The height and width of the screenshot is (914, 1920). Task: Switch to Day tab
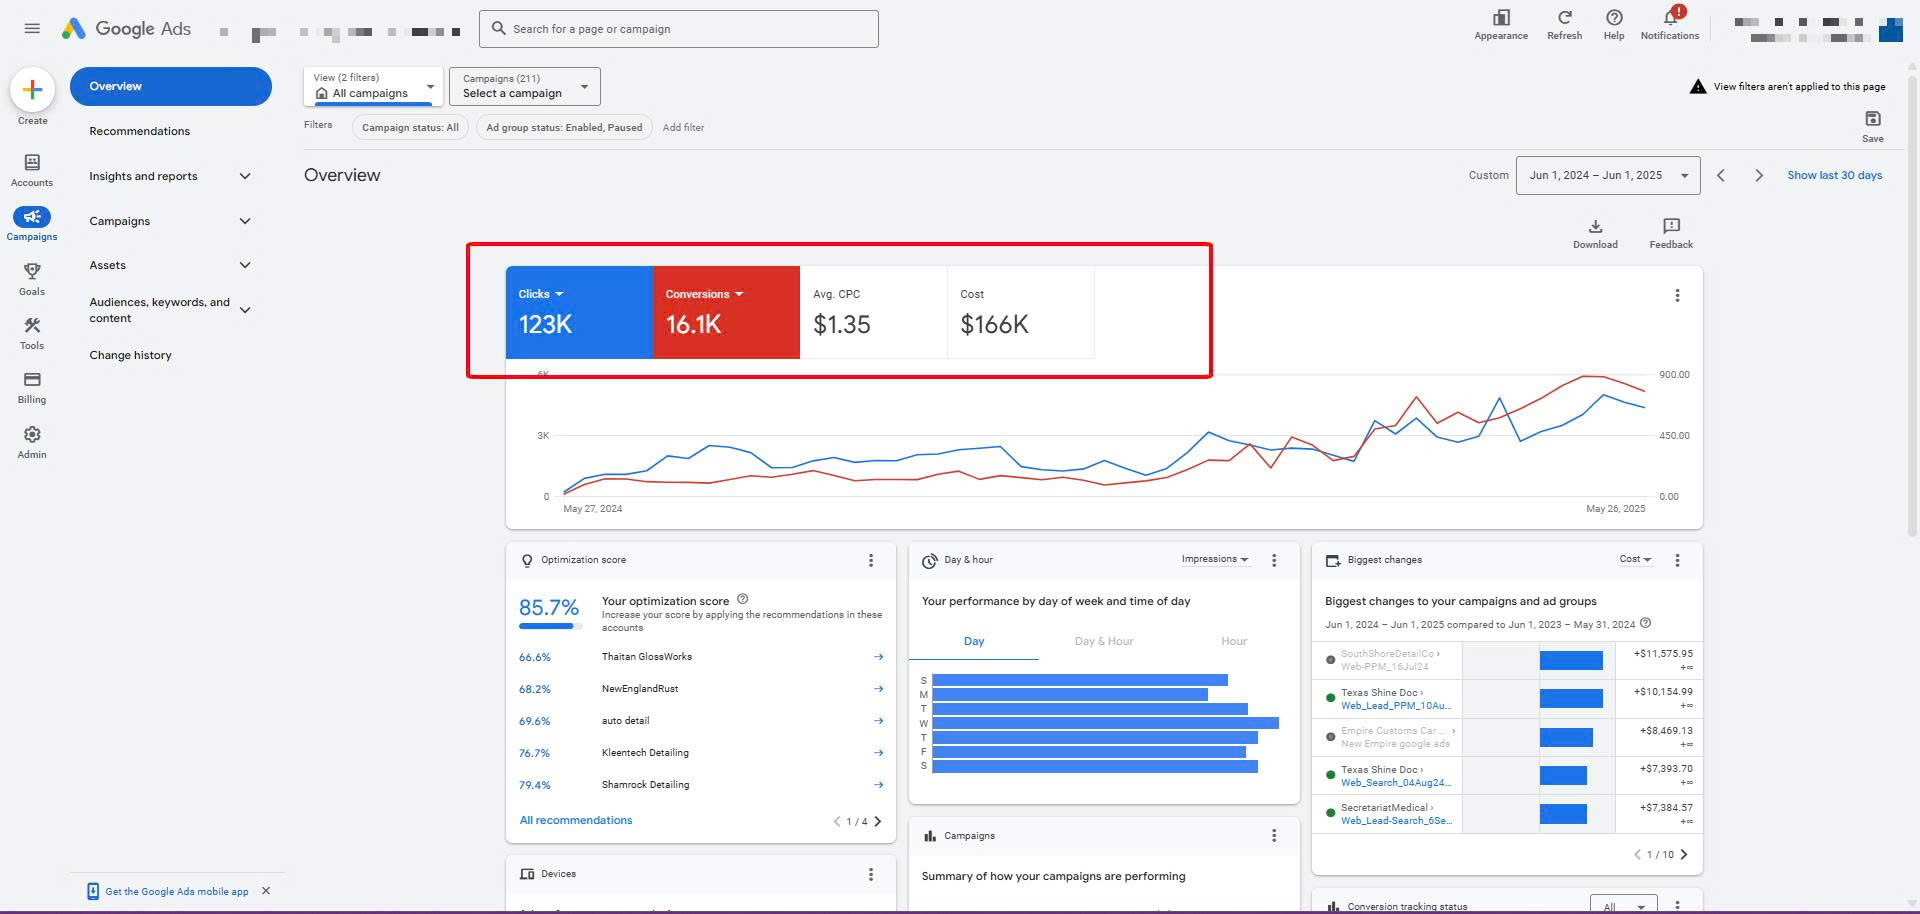pos(973,641)
